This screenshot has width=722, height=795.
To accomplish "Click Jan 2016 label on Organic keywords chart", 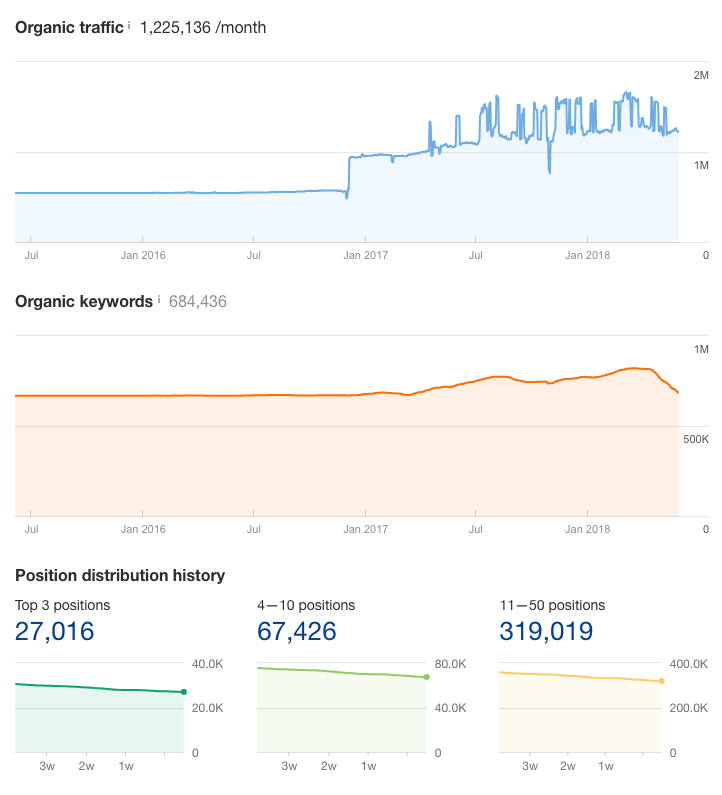I will click(143, 529).
